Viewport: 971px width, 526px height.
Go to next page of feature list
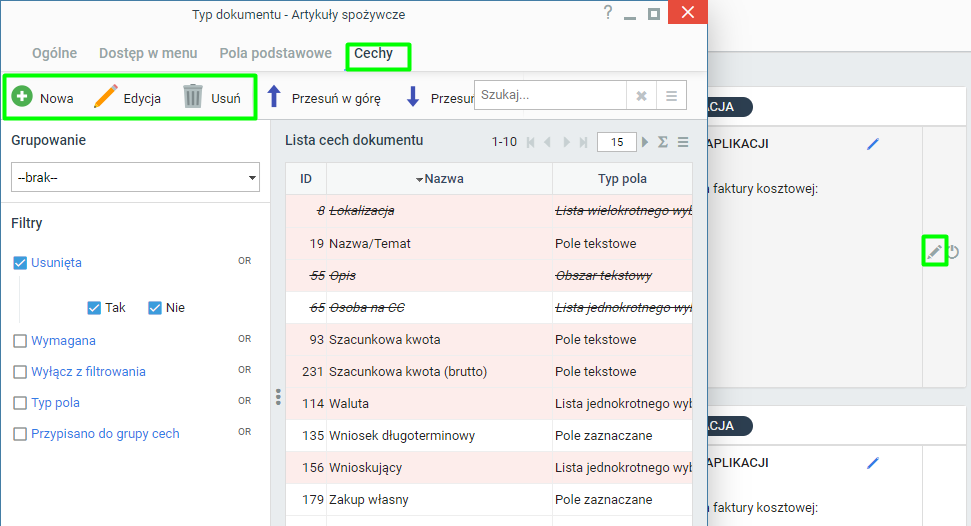pos(566,142)
